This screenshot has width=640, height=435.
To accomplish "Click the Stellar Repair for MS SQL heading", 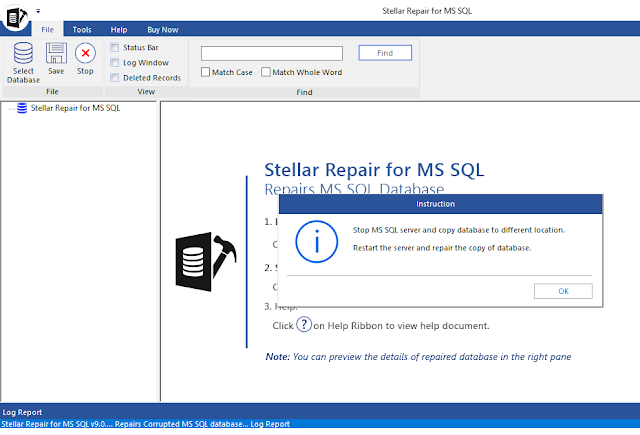I will pyautogui.click(x=374, y=170).
